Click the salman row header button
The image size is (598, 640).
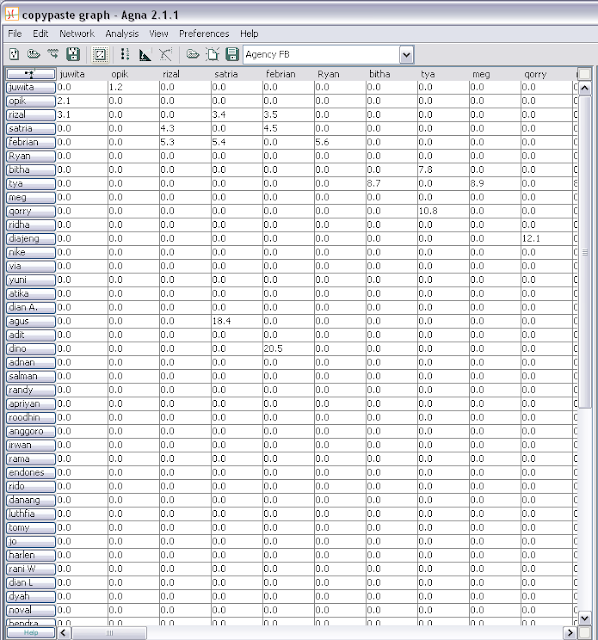click(x=31, y=376)
